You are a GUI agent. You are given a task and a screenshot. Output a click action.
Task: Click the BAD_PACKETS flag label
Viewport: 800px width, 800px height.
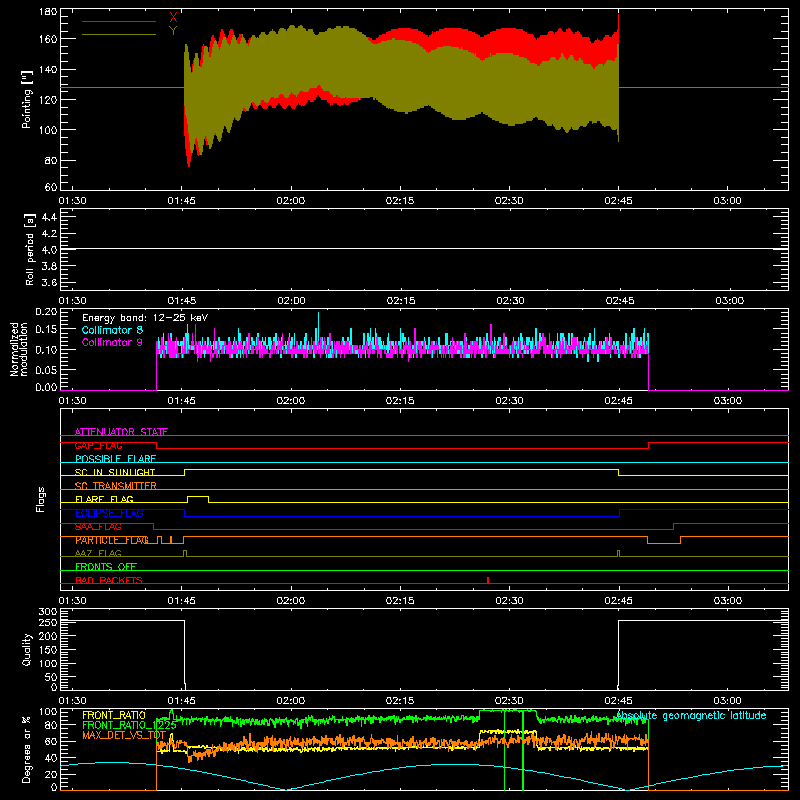click(109, 580)
